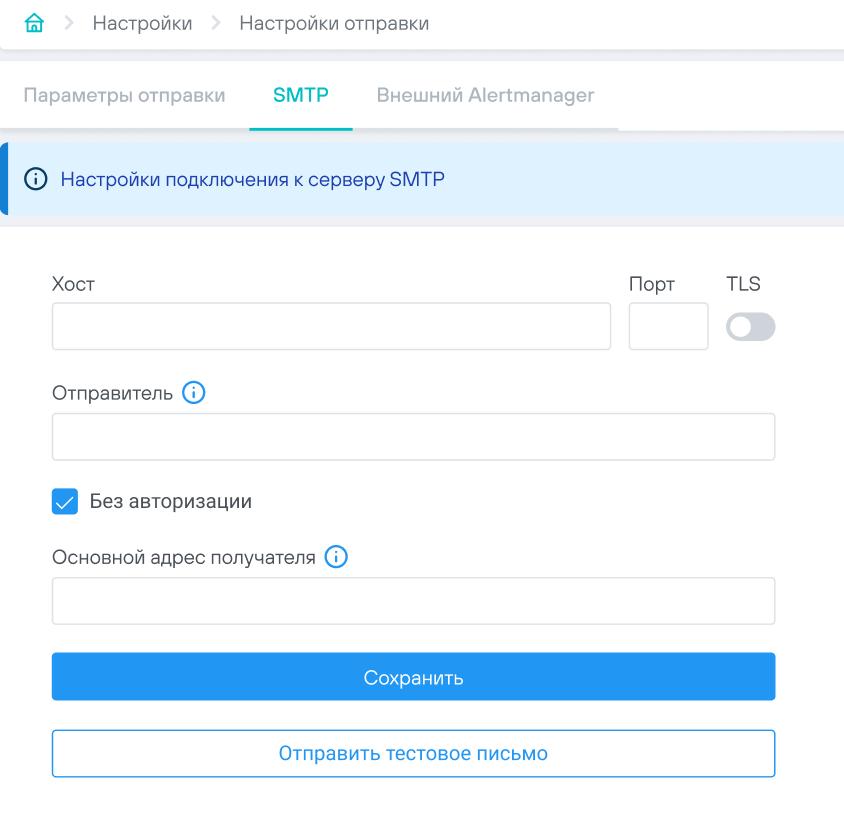The image size is (844, 816).
Task: Click Настройки отправки breadcrumb item
Action: (x=334, y=23)
